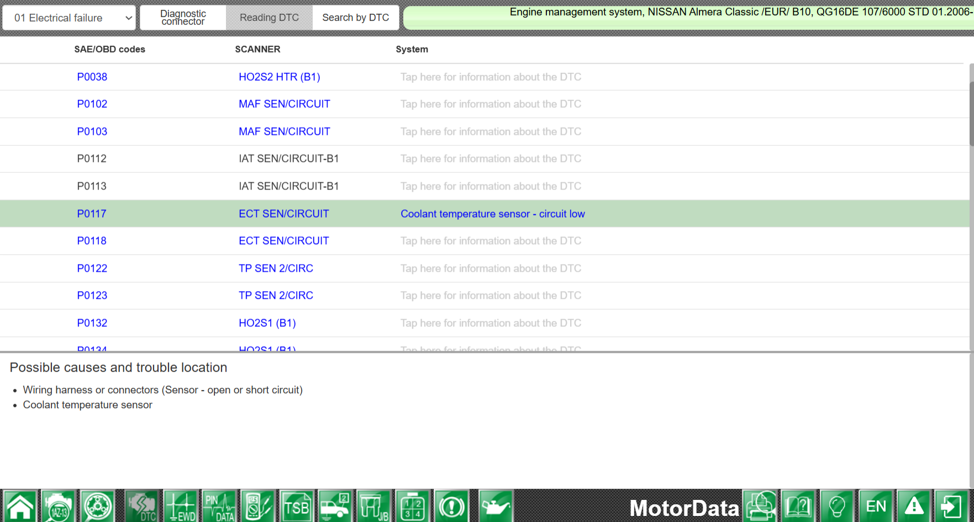Click IAT SEN/CIRCUIT-B1 in P0112 row
The height and width of the screenshot is (522, 974).
289,159
